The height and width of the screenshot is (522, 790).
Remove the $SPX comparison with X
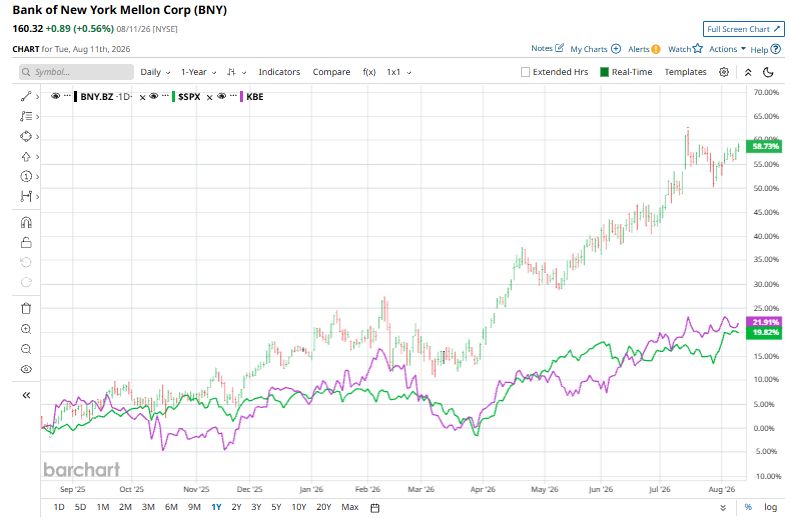pos(210,97)
